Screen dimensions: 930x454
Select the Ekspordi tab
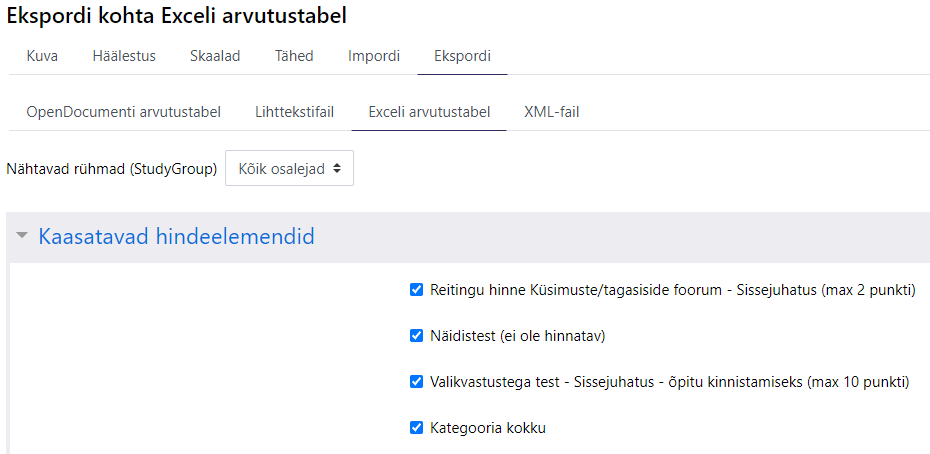click(463, 56)
